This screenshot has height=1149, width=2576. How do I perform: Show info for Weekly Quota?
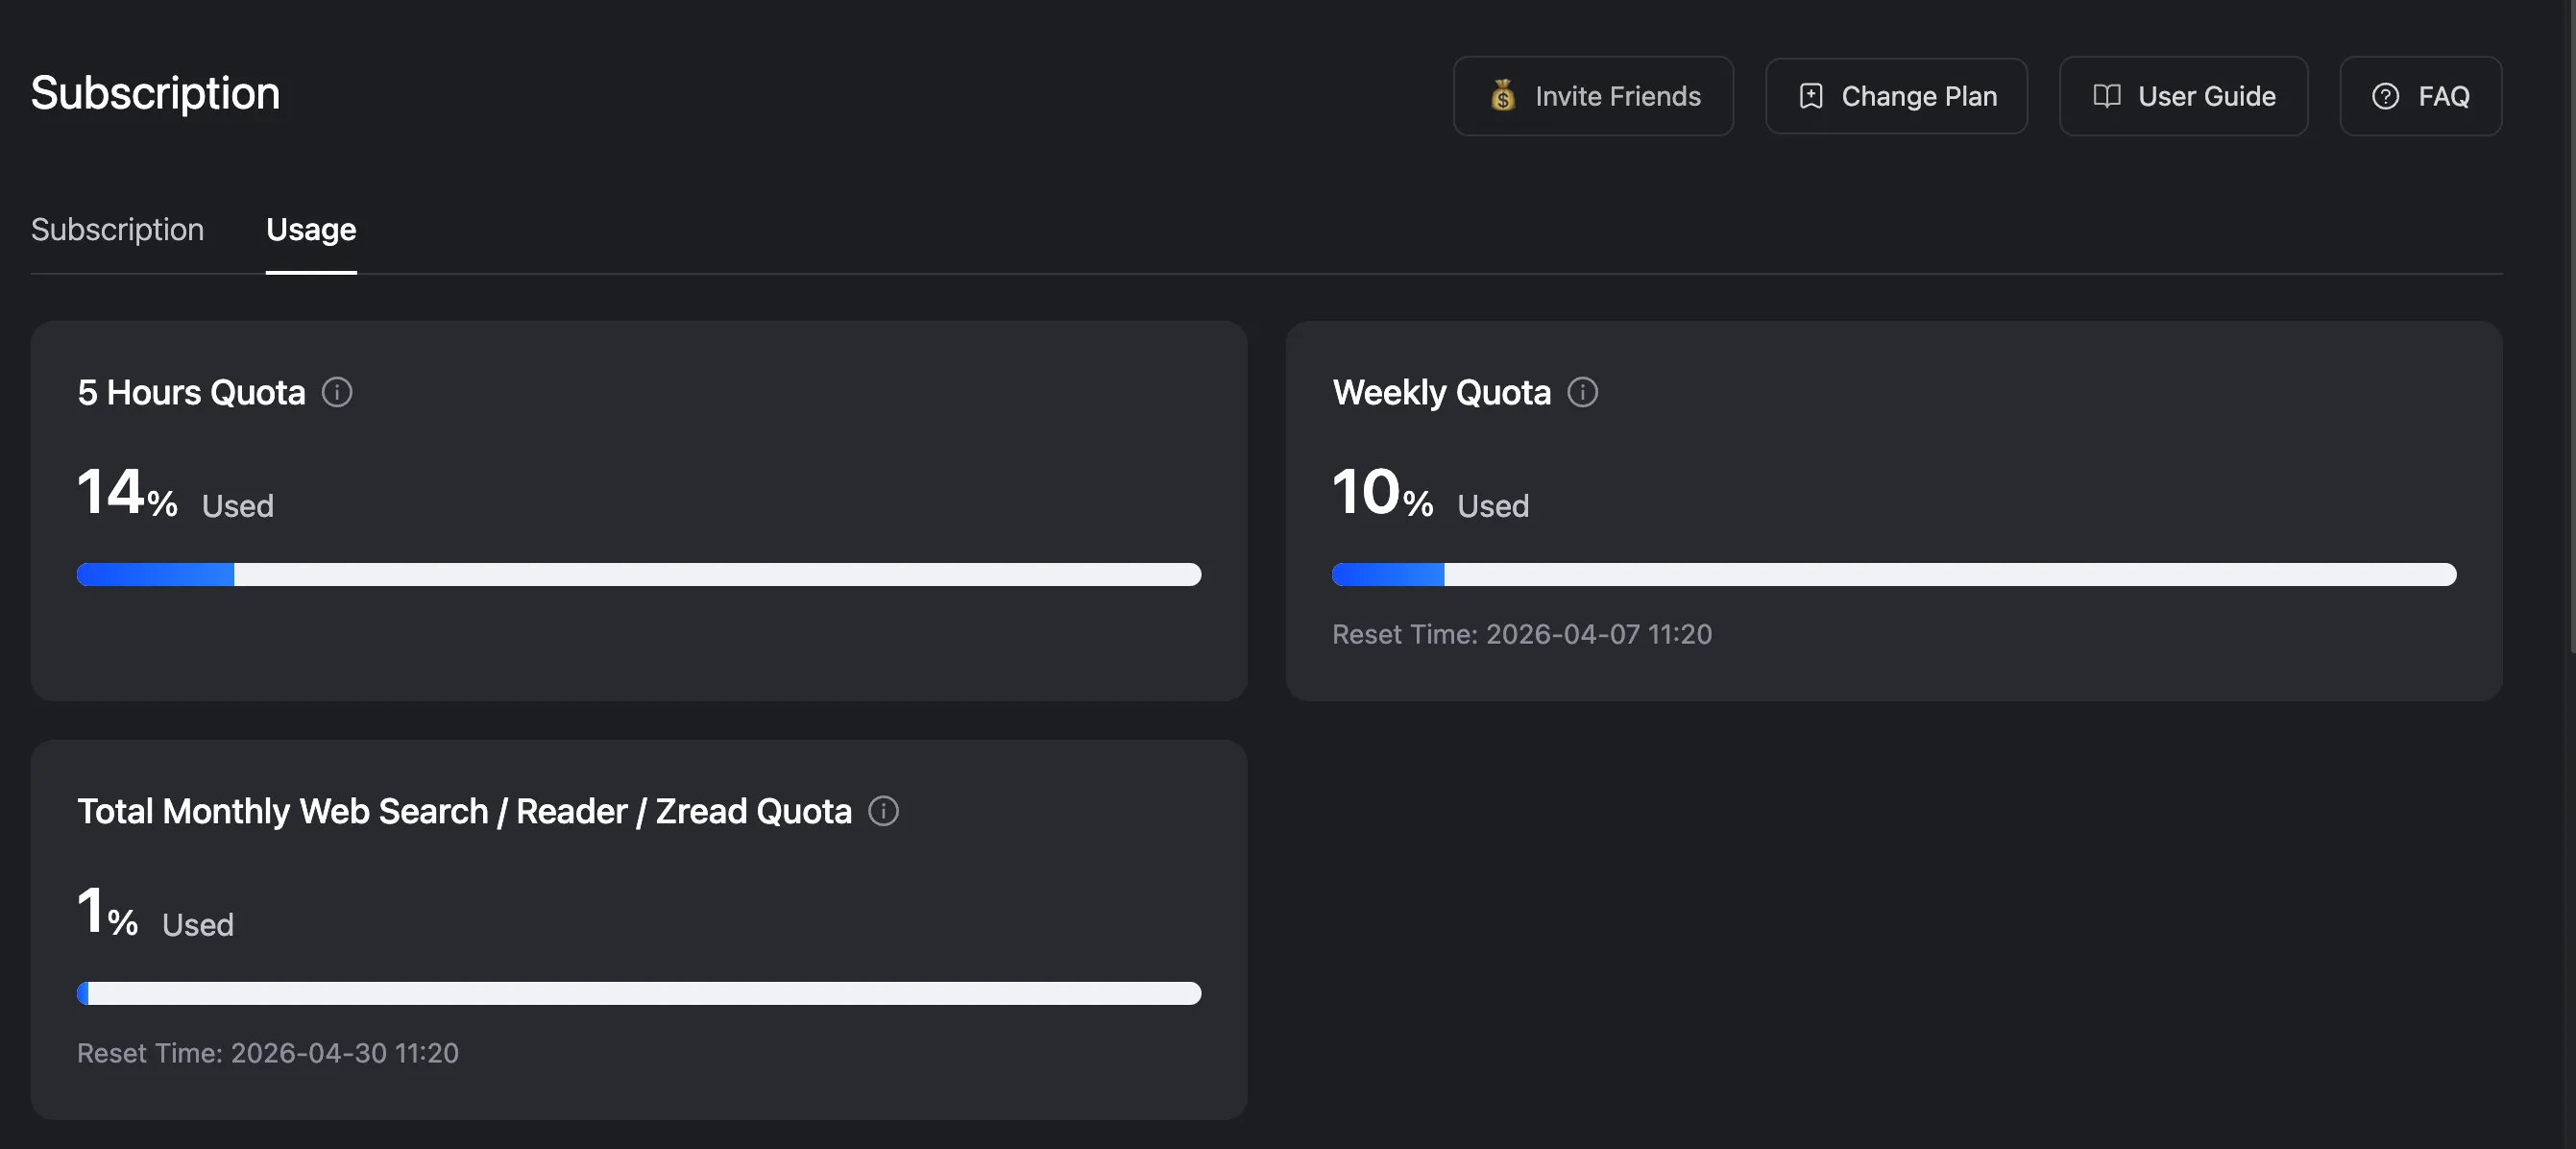pos(1582,392)
